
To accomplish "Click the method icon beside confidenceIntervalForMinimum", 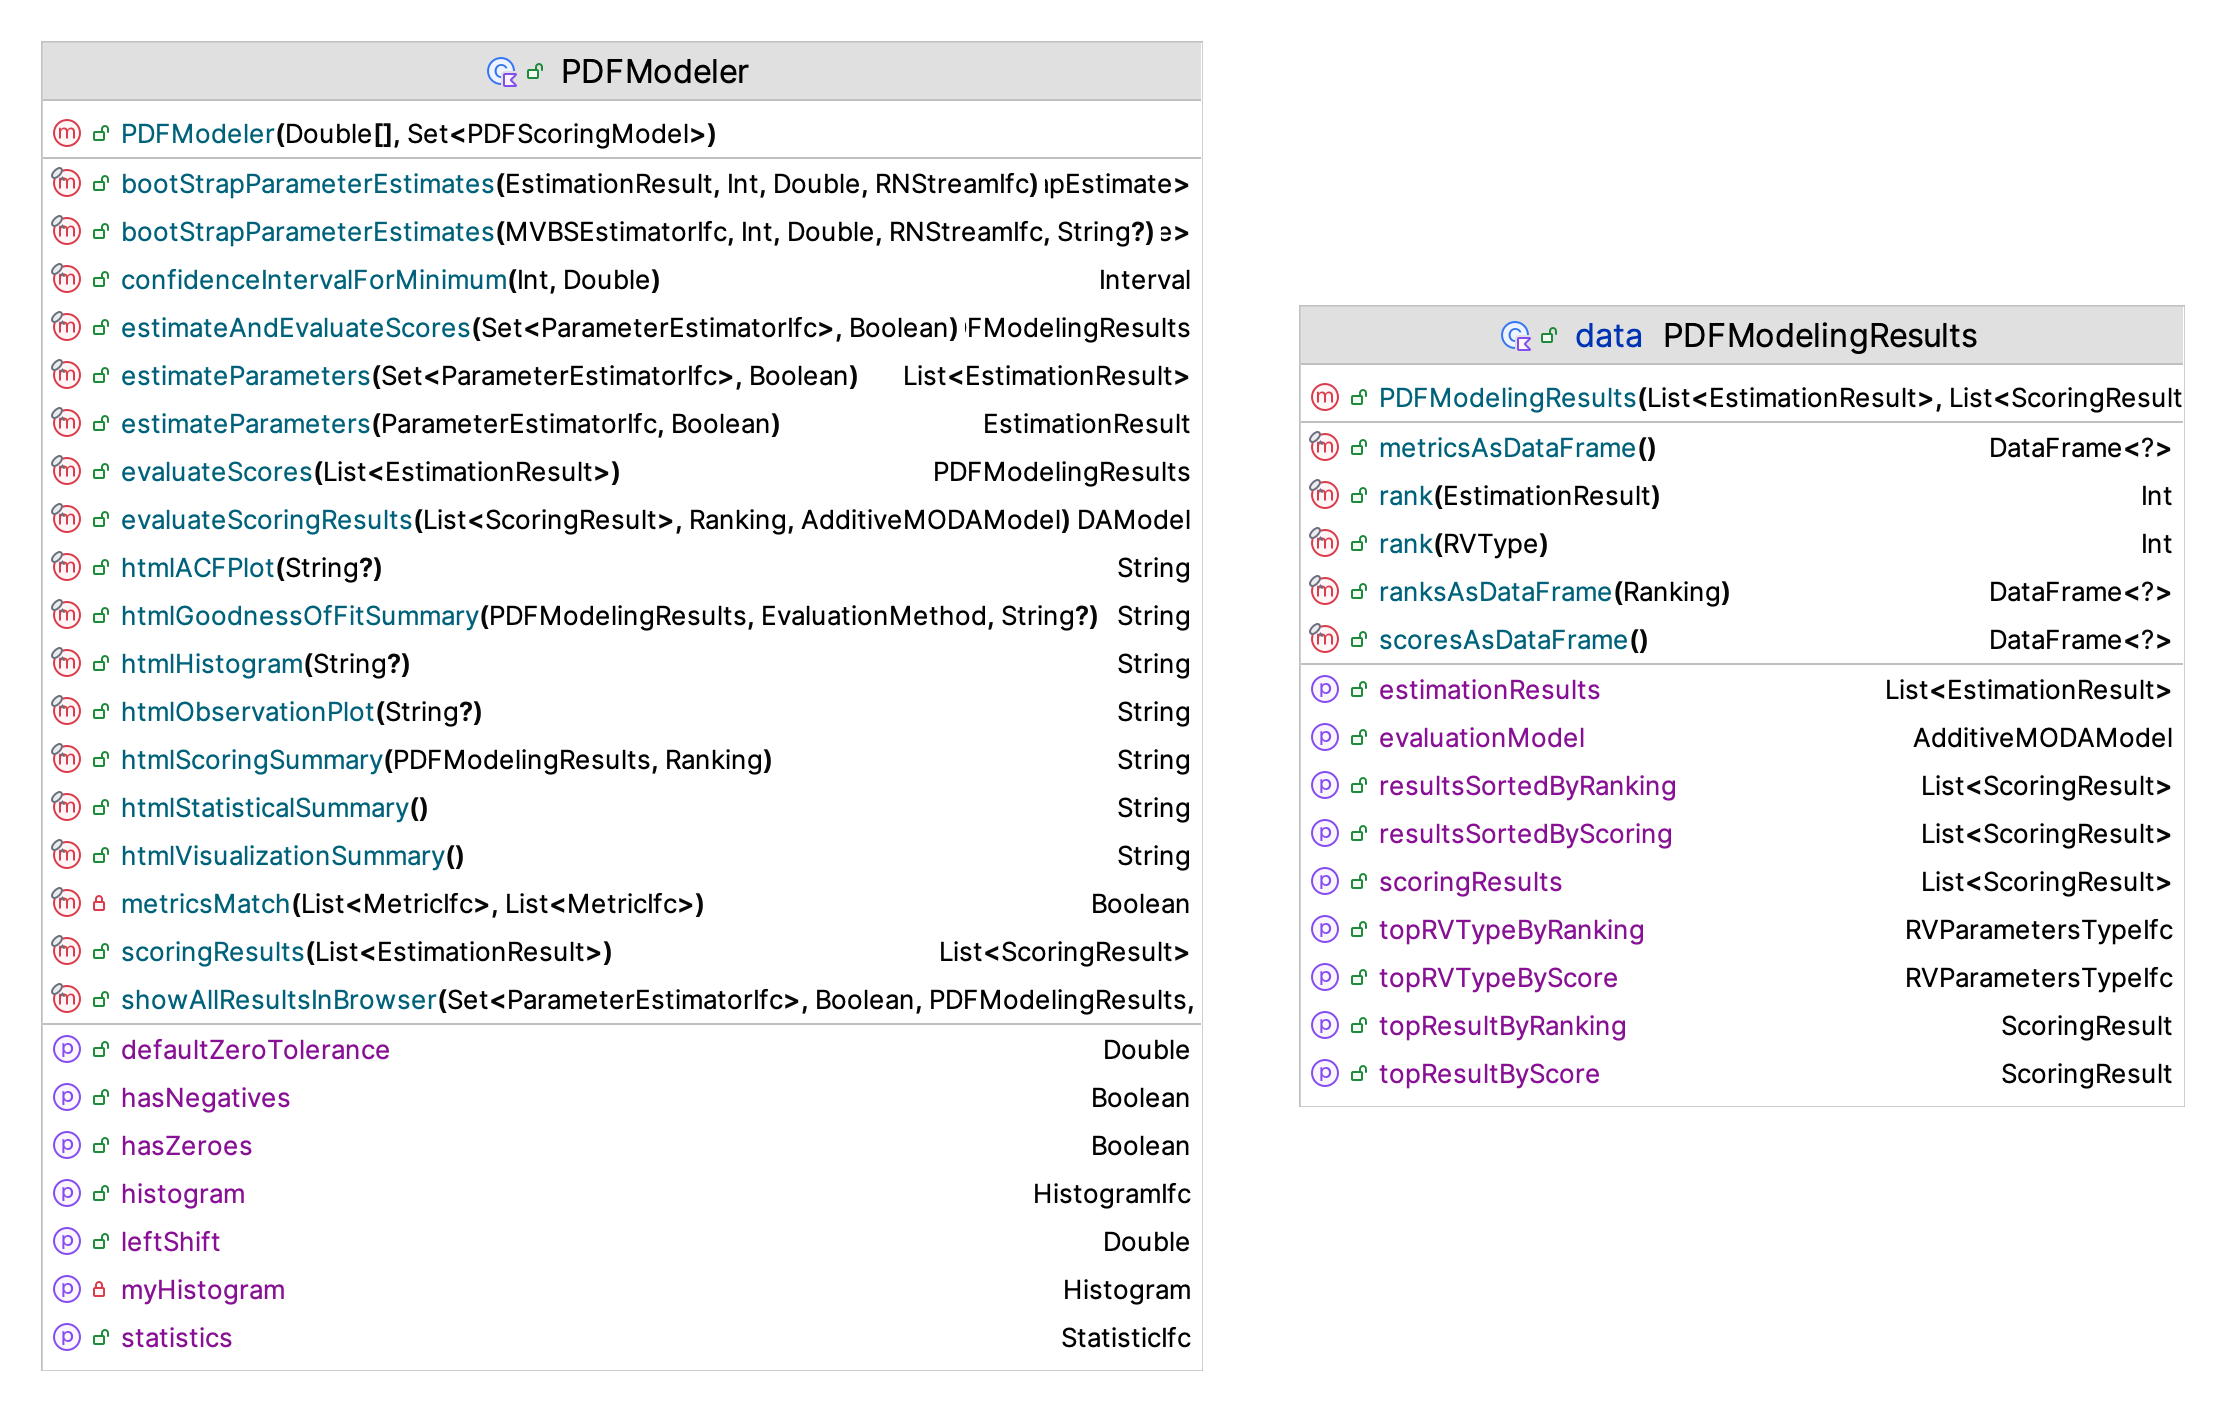I will (x=67, y=279).
